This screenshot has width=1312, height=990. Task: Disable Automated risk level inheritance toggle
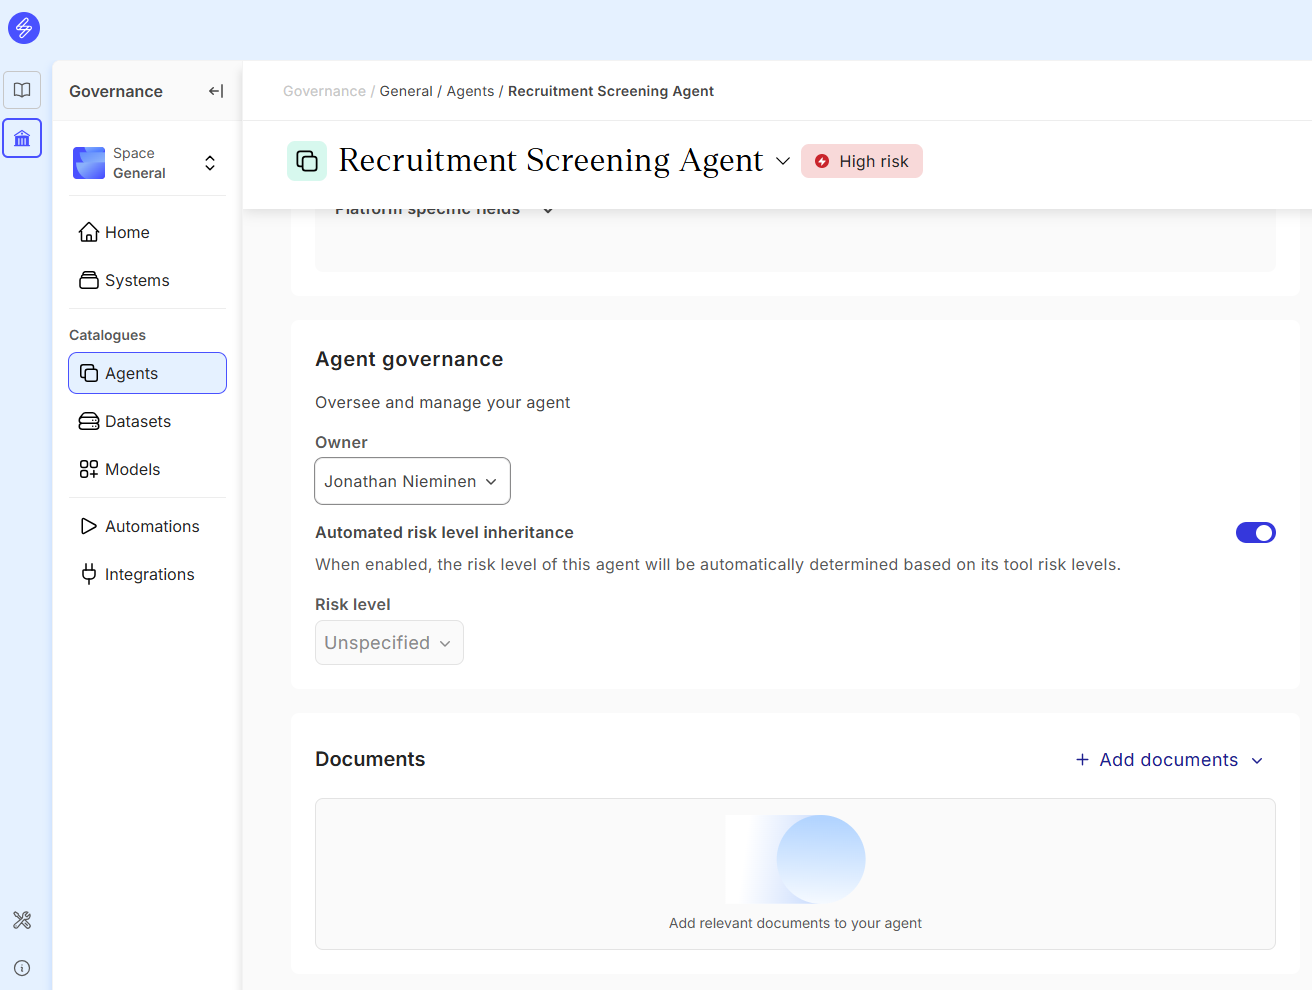1255,533
